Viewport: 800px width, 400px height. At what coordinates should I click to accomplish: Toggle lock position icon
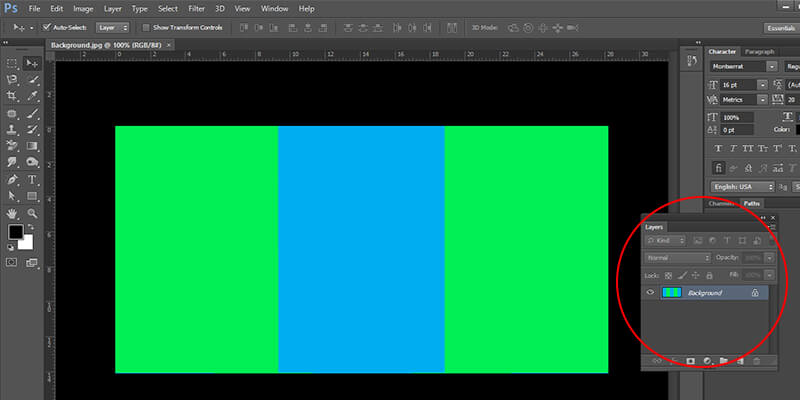pyautogui.click(x=695, y=276)
